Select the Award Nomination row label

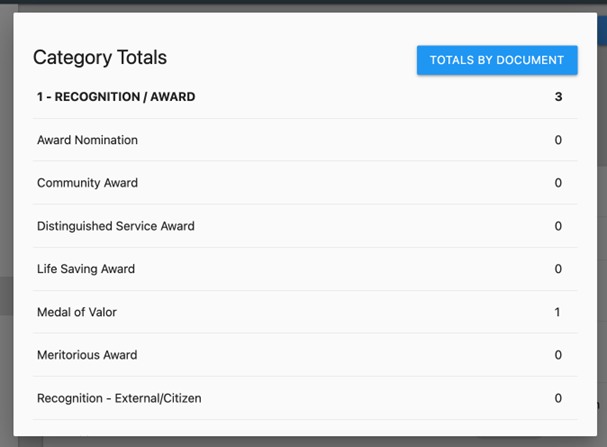(x=87, y=140)
